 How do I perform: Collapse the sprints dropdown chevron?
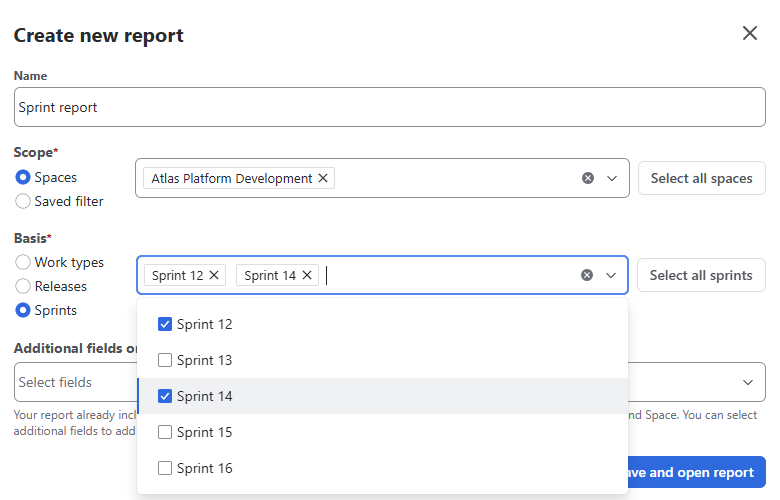[x=611, y=275]
